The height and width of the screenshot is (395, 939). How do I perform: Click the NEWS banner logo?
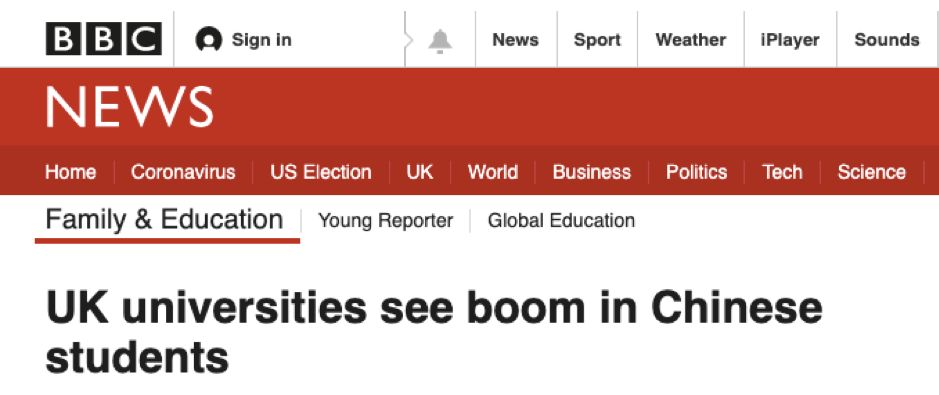click(129, 107)
